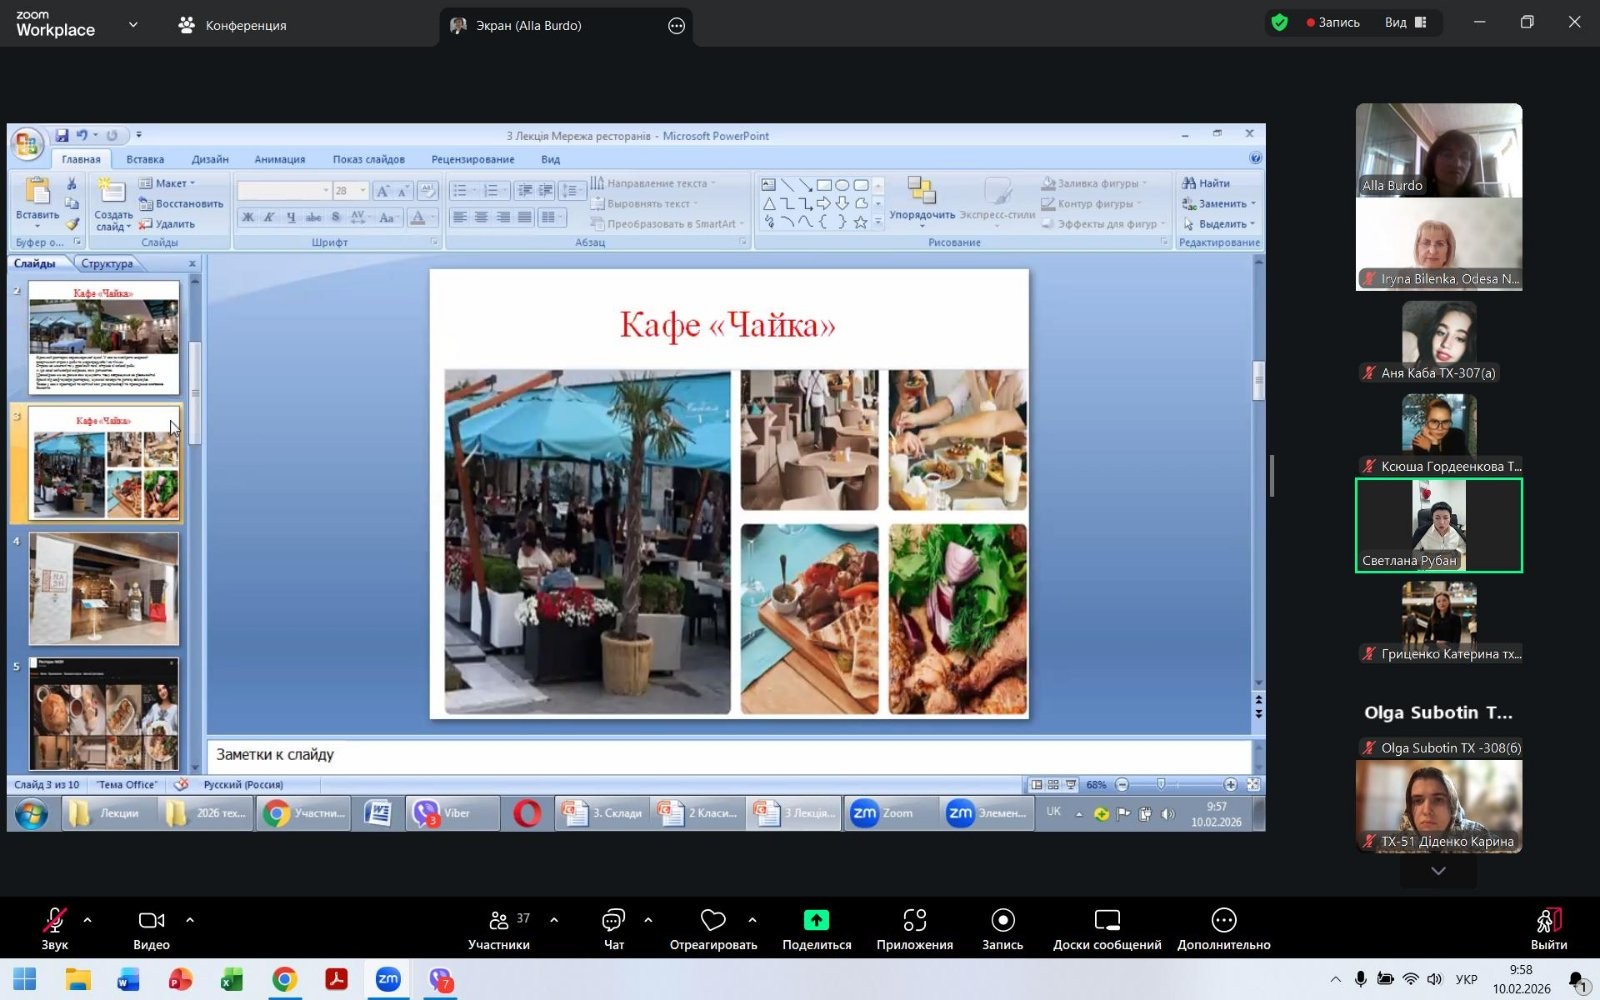Select the shared screen Alla Burdo tab
This screenshot has width=1600, height=1000.
coord(527,25)
